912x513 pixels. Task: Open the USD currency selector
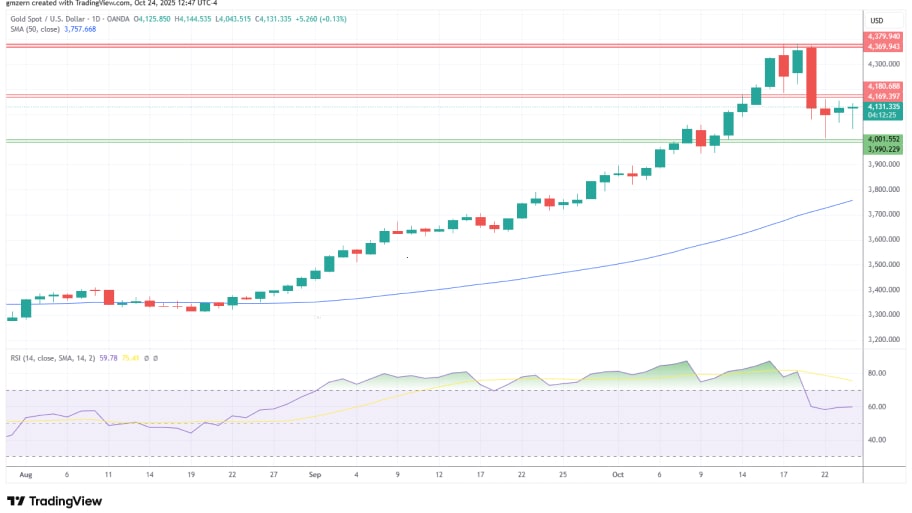pos(877,21)
